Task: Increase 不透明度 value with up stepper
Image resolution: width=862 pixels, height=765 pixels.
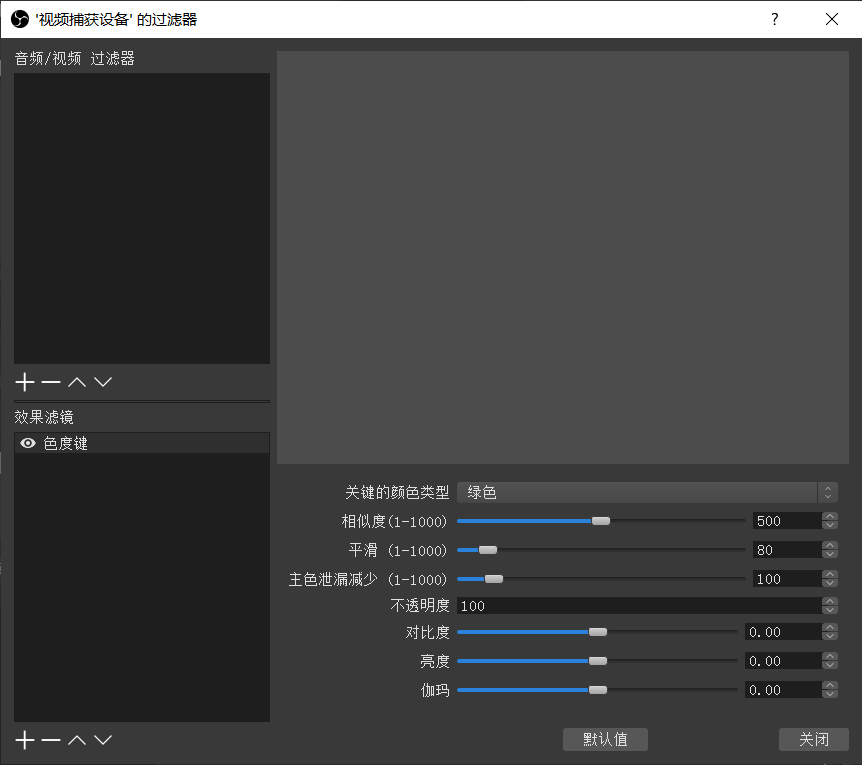Action: coord(830,602)
